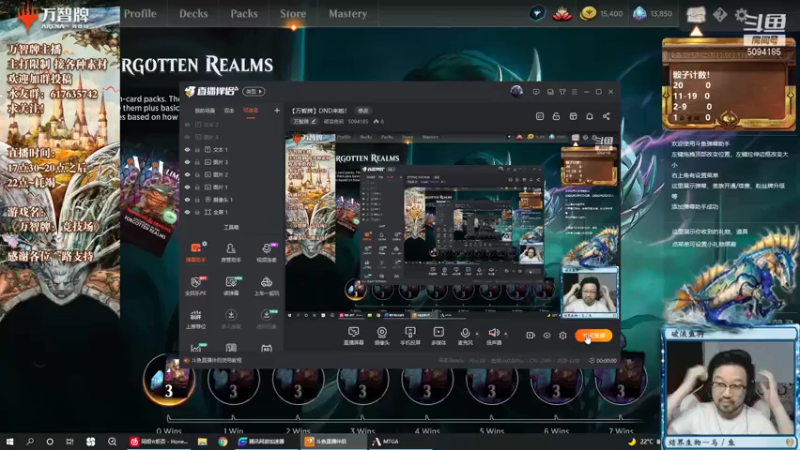Switch to the first scene tab 我的场景

click(205, 111)
